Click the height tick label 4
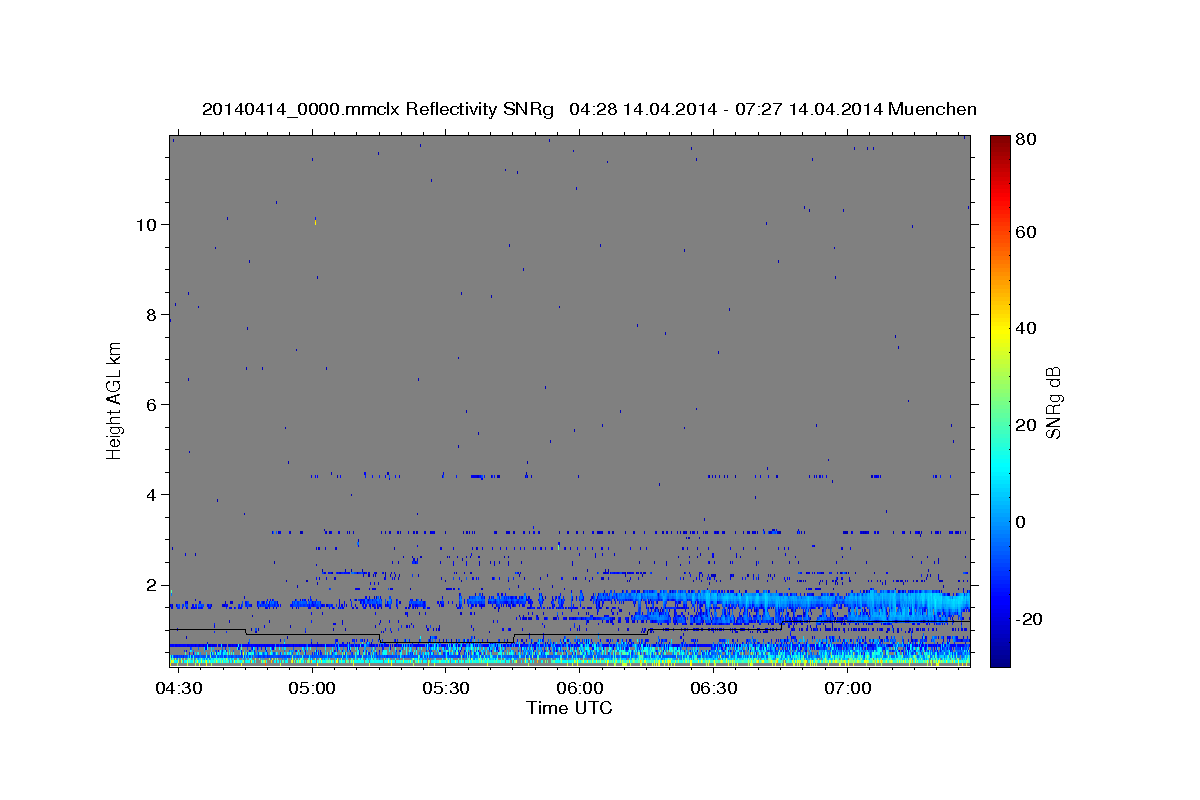Viewport: 1200px width, 800px height. click(x=151, y=495)
